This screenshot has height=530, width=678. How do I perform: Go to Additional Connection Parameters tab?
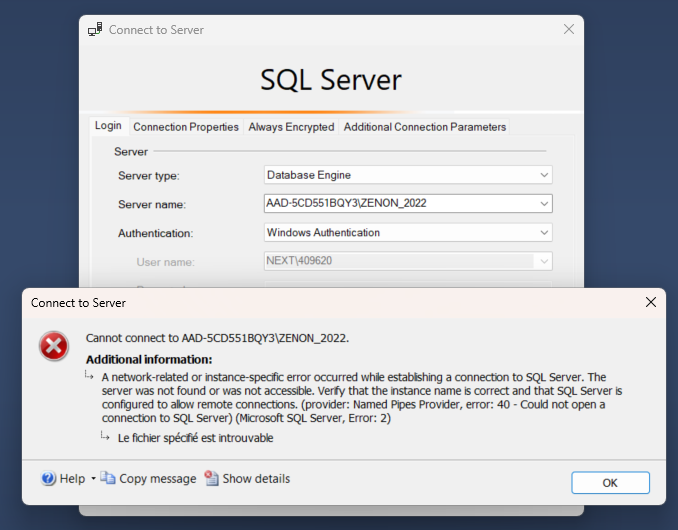pyautogui.click(x=425, y=127)
